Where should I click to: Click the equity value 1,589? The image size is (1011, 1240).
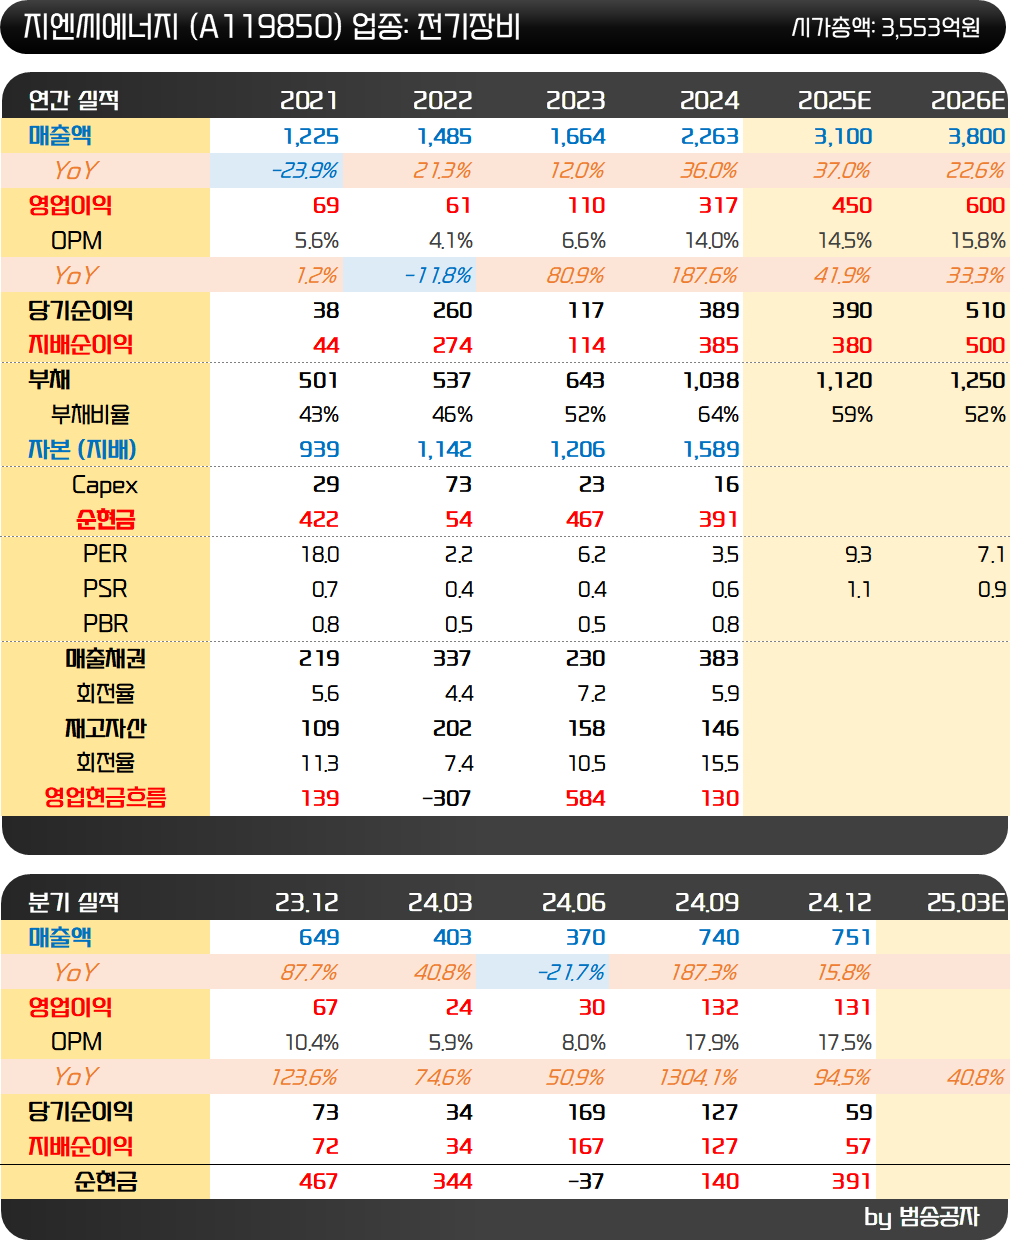tap(711, 450)
